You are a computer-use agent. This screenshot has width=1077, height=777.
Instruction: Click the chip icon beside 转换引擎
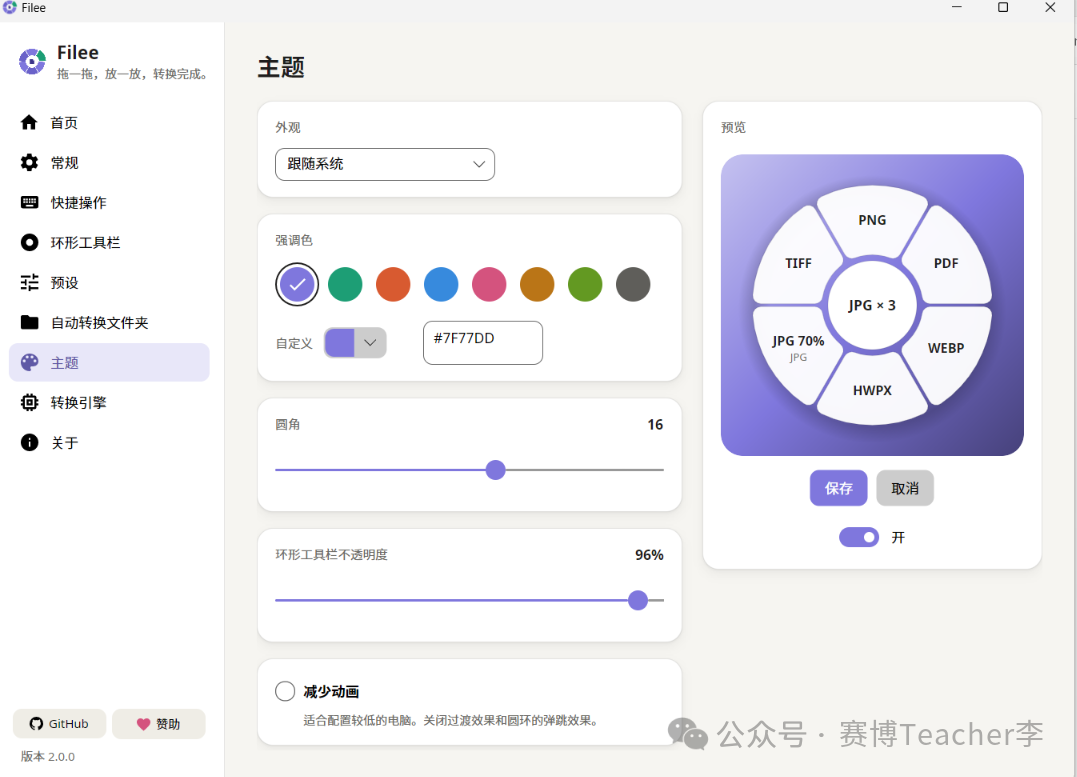pos(29,403)
